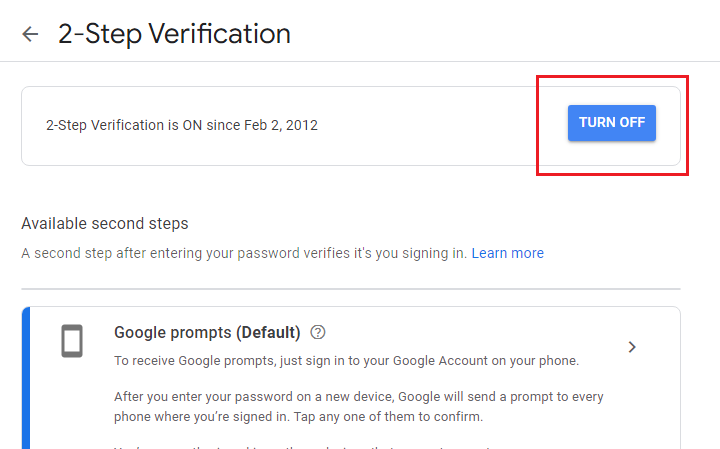Click the blue TURN OFF button
This screenshot has height=449, width=720.
click(612, 123)
